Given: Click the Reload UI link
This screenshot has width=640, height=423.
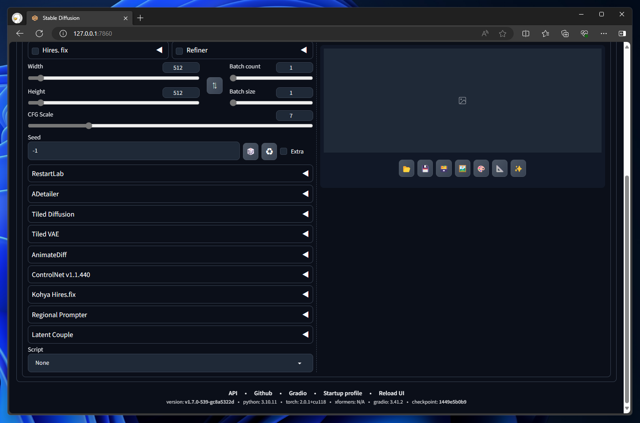Looking at the screenshot, I should pos(391,393).
